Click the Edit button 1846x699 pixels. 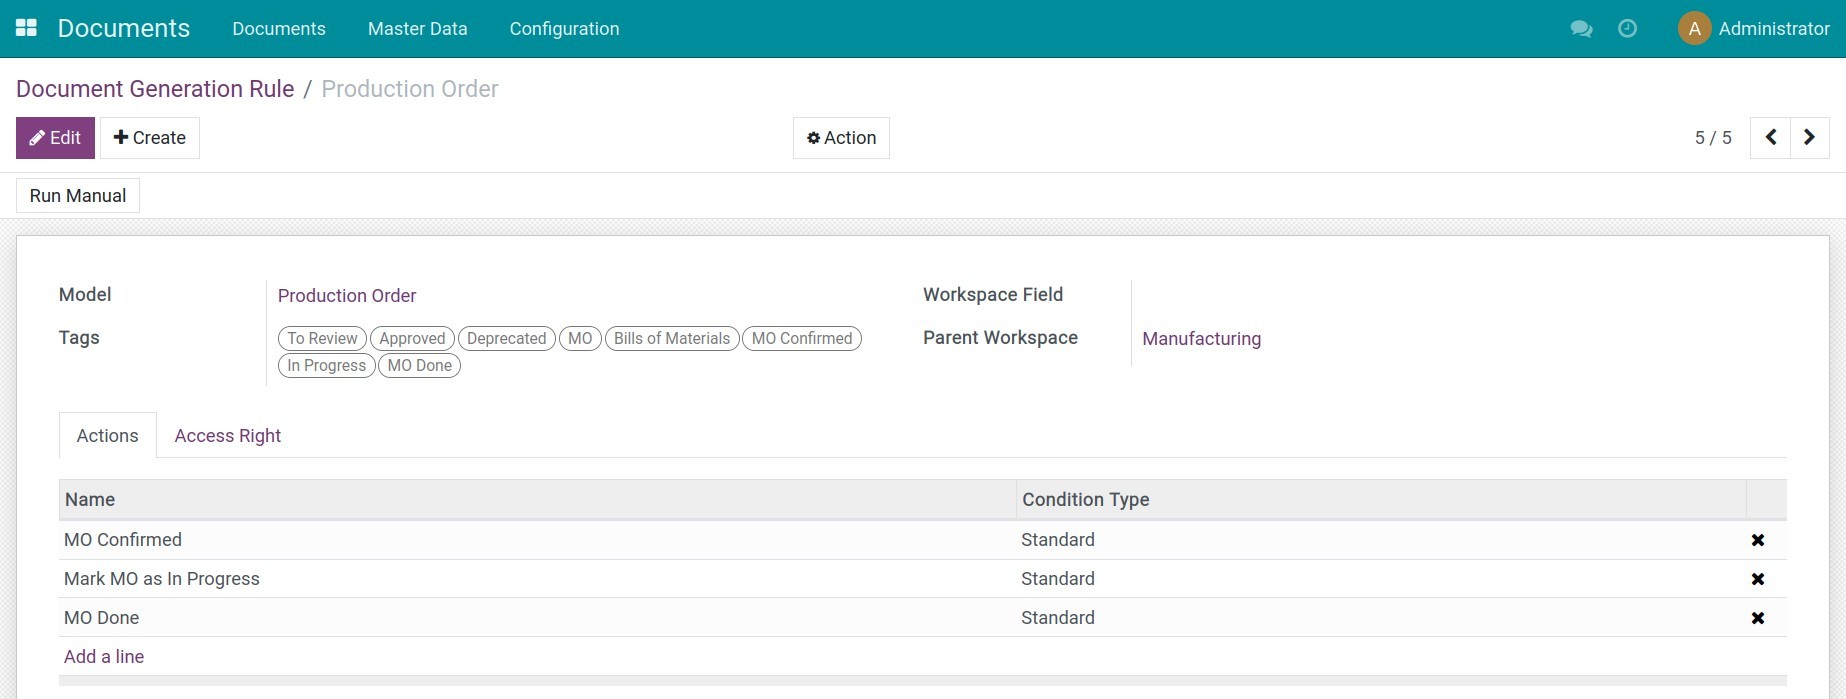pos(55,138)
